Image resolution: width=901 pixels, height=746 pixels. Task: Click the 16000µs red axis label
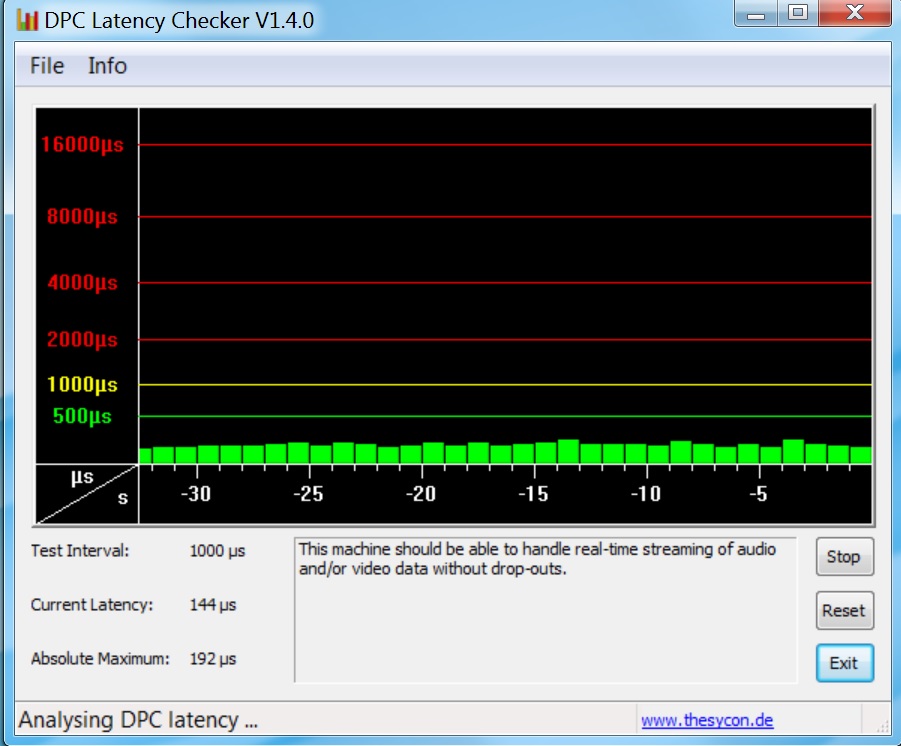82,145
